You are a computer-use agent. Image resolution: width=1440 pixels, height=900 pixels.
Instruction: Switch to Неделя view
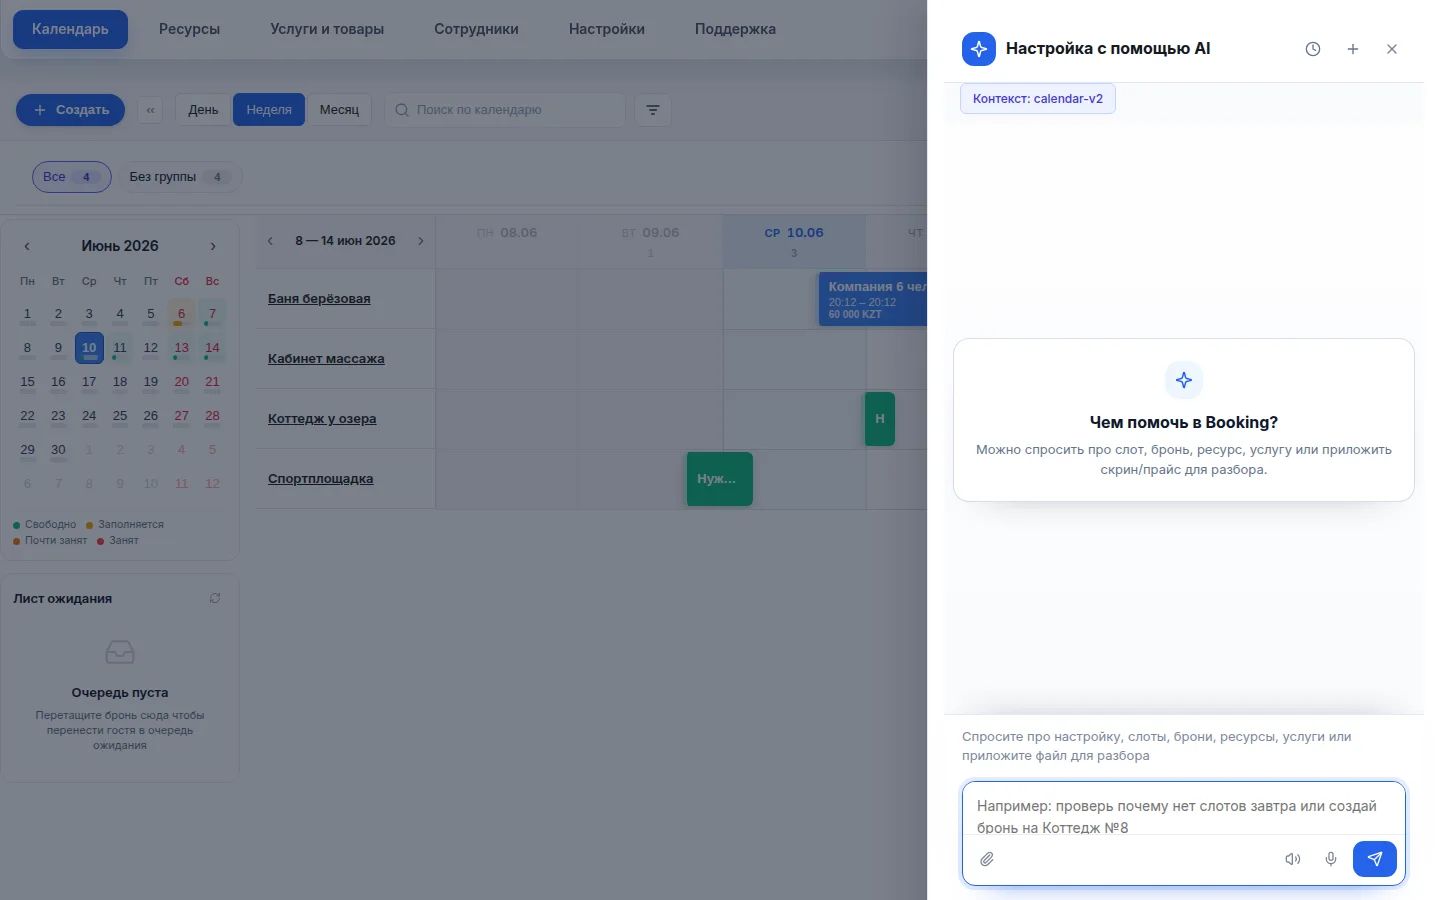(269, 110)
